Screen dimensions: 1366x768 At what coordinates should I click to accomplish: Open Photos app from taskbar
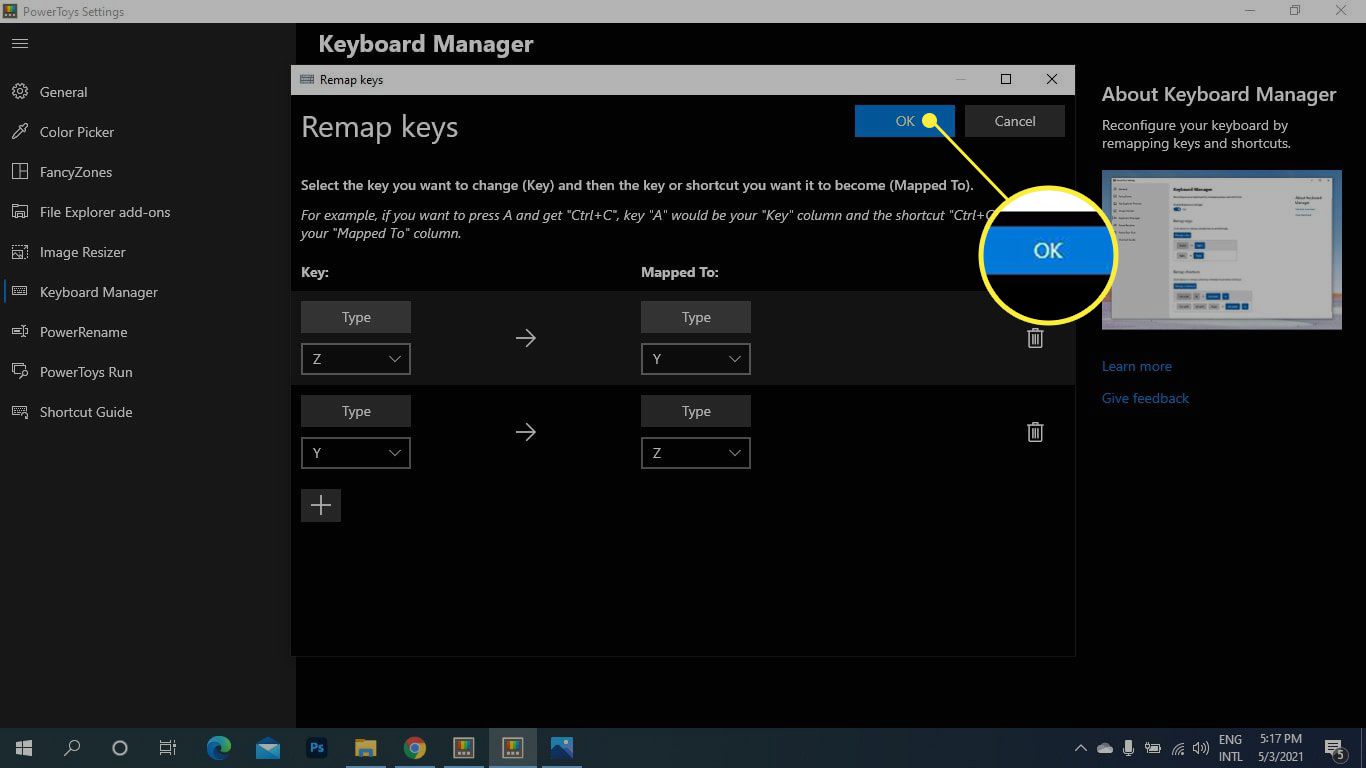(561, 748)
